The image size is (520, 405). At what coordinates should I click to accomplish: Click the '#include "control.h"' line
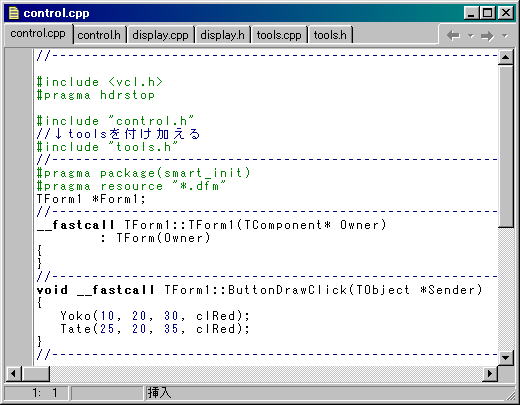coord(115,121)
